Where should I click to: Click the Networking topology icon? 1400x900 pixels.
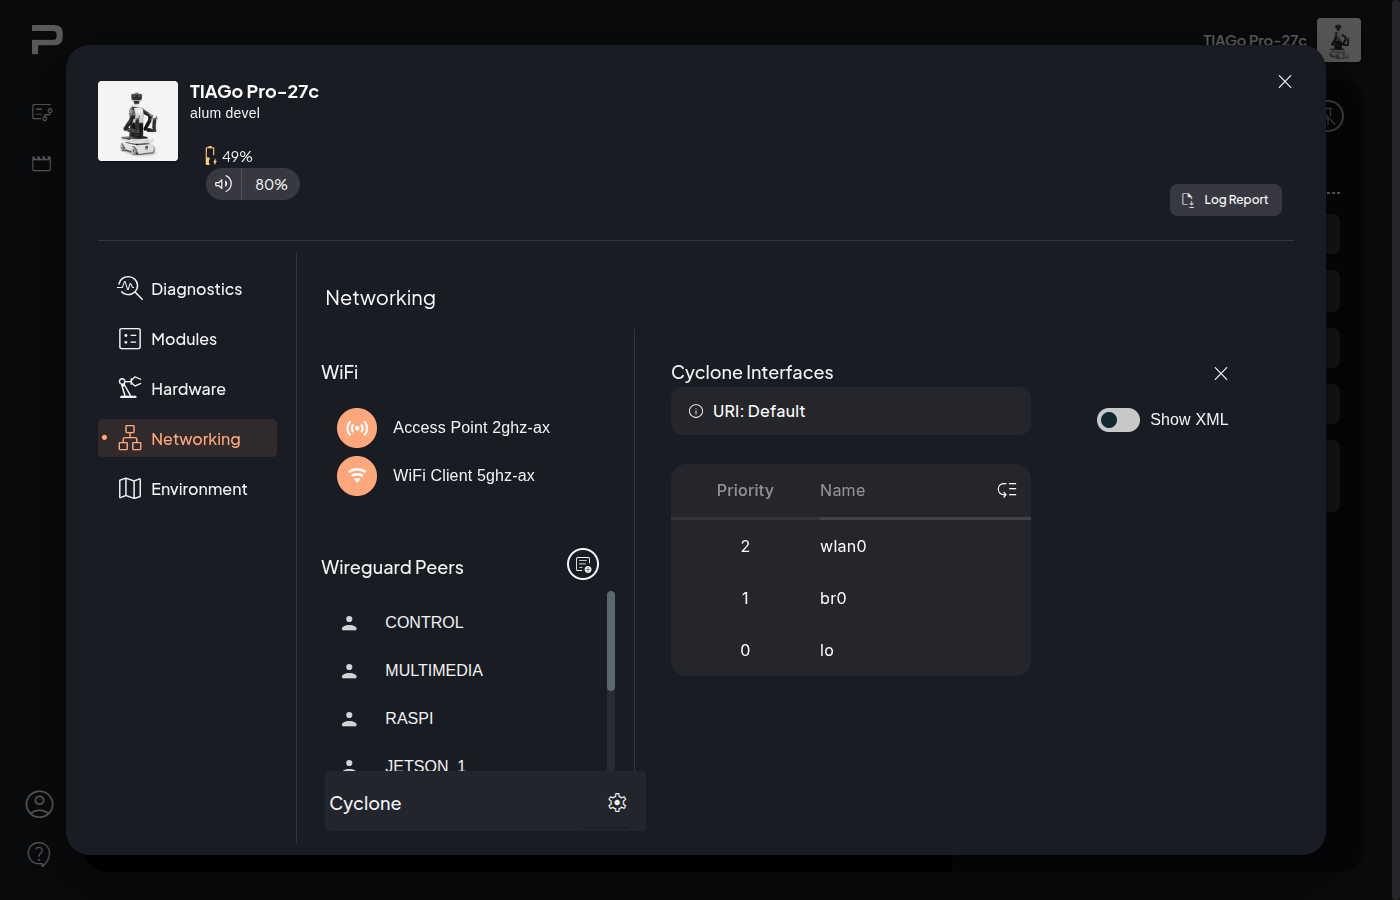pos(130,438)
